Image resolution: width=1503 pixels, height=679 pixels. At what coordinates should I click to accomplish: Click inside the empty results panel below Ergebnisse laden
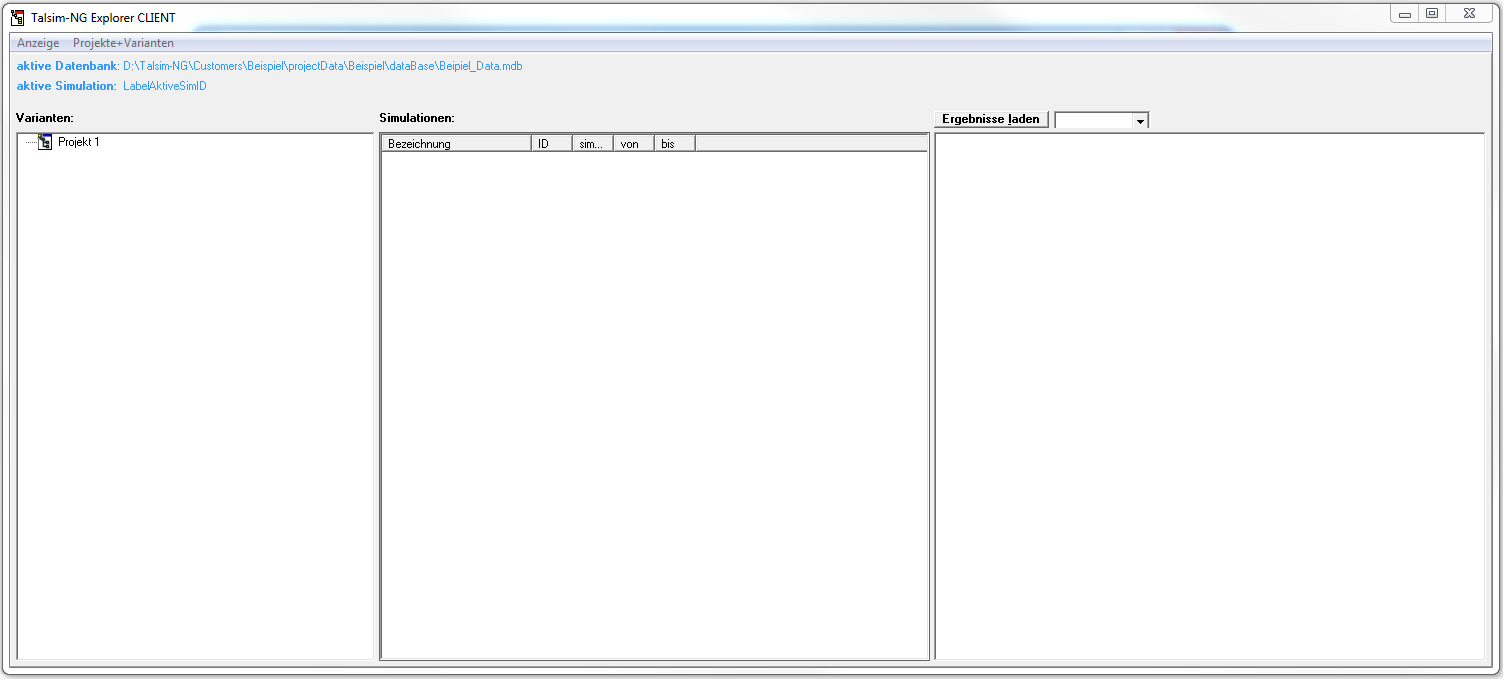(1208, 400)
